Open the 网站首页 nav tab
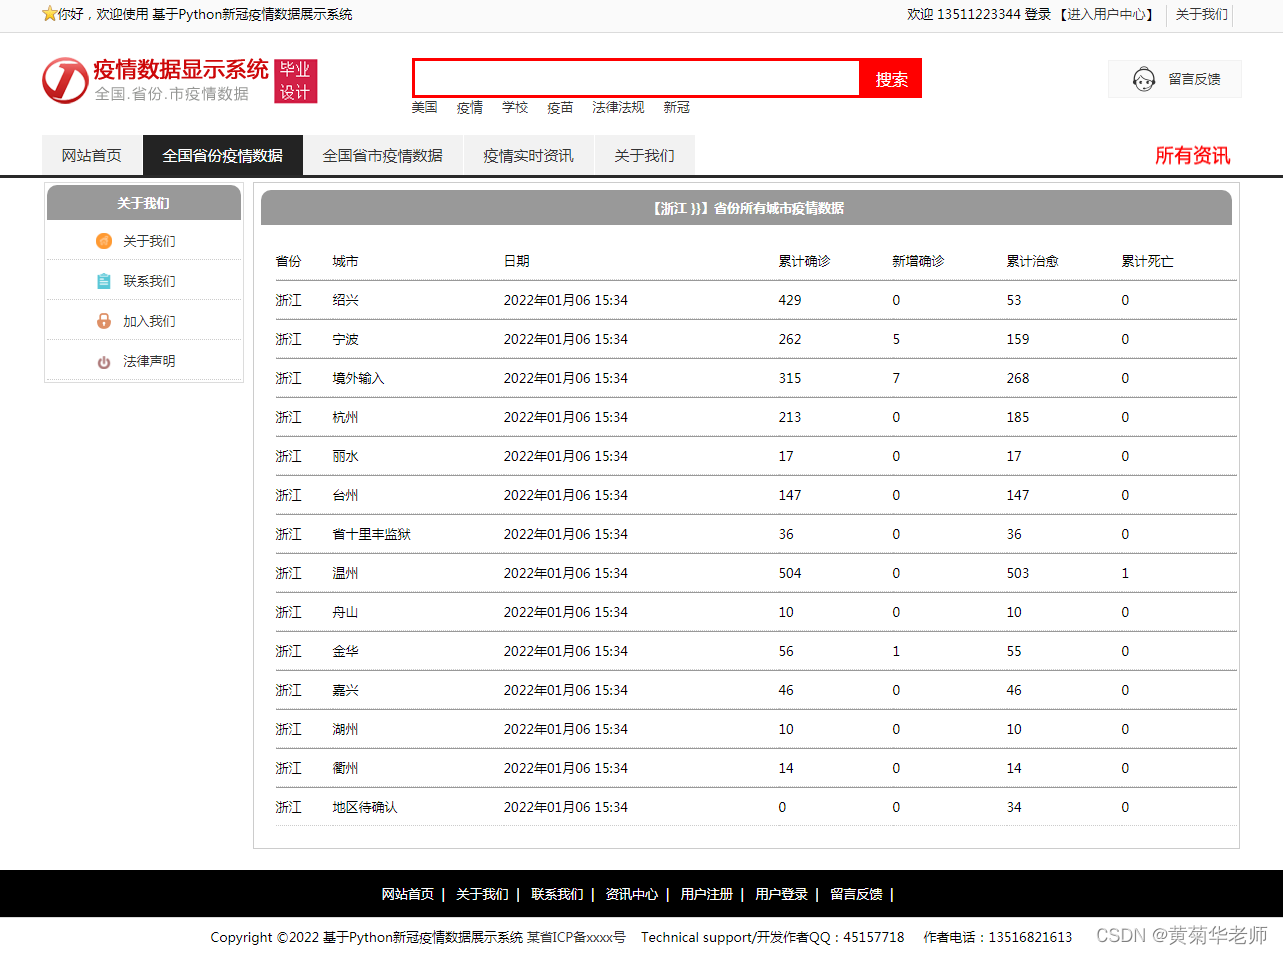This screenshot has width=1283, height=955. point(92,156)
